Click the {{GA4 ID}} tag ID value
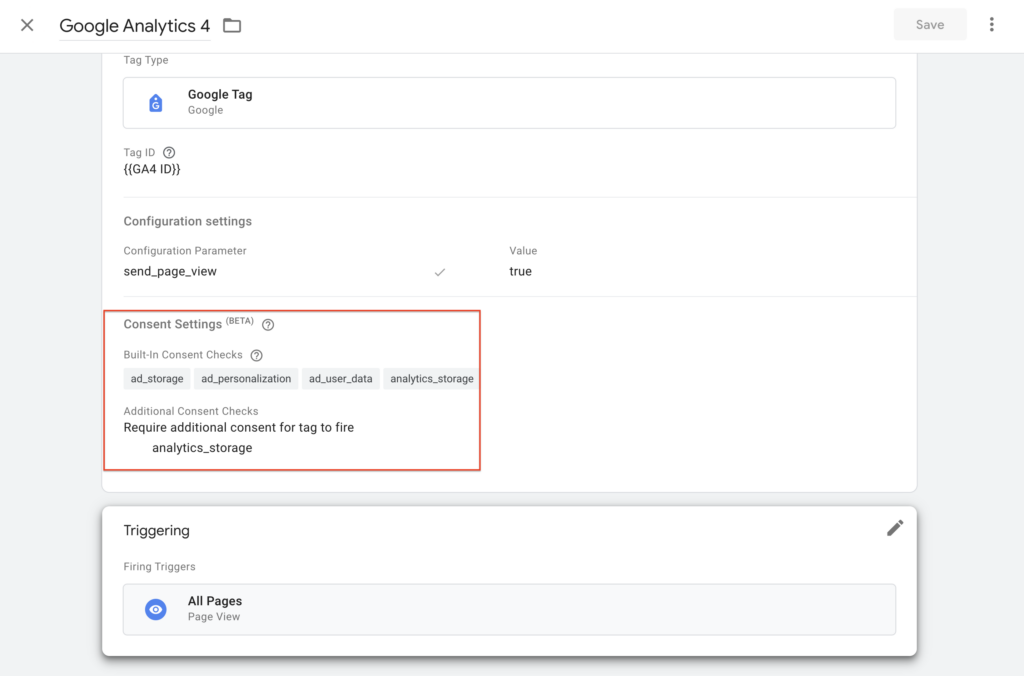The image size is (1024, 676). click(152, 169)
